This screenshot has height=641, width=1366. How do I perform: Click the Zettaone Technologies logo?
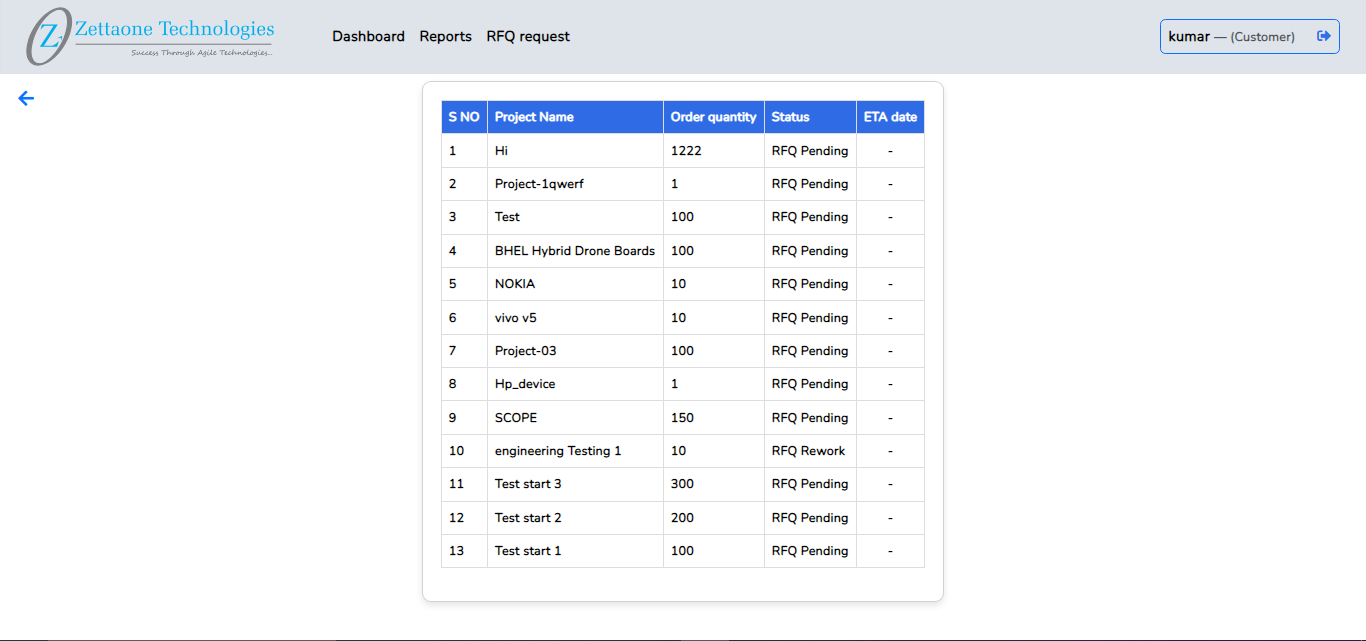coord(151,37)
